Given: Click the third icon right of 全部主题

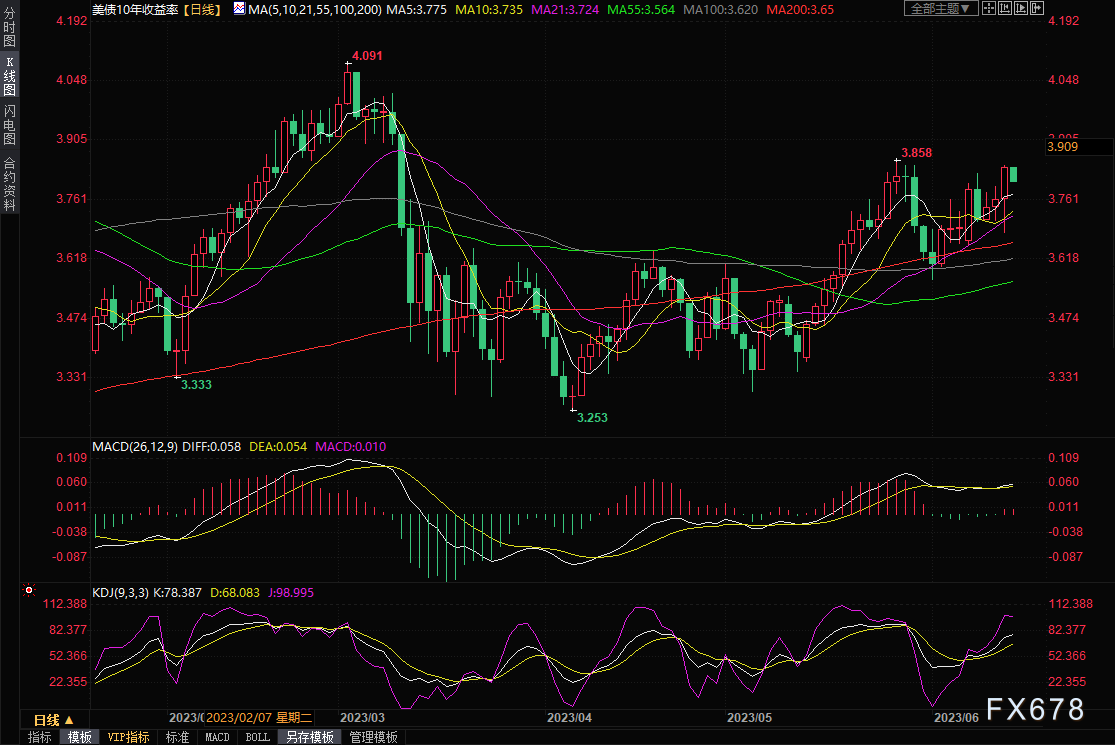Looking at the screenshot, I should [1022, 8].
